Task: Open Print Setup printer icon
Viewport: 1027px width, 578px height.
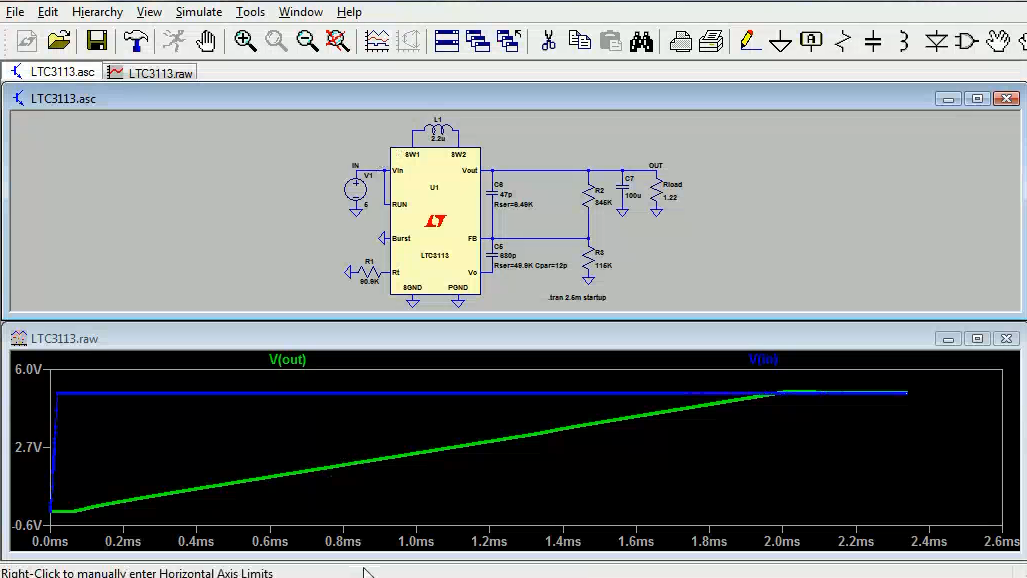Action: tap(681, 41)
